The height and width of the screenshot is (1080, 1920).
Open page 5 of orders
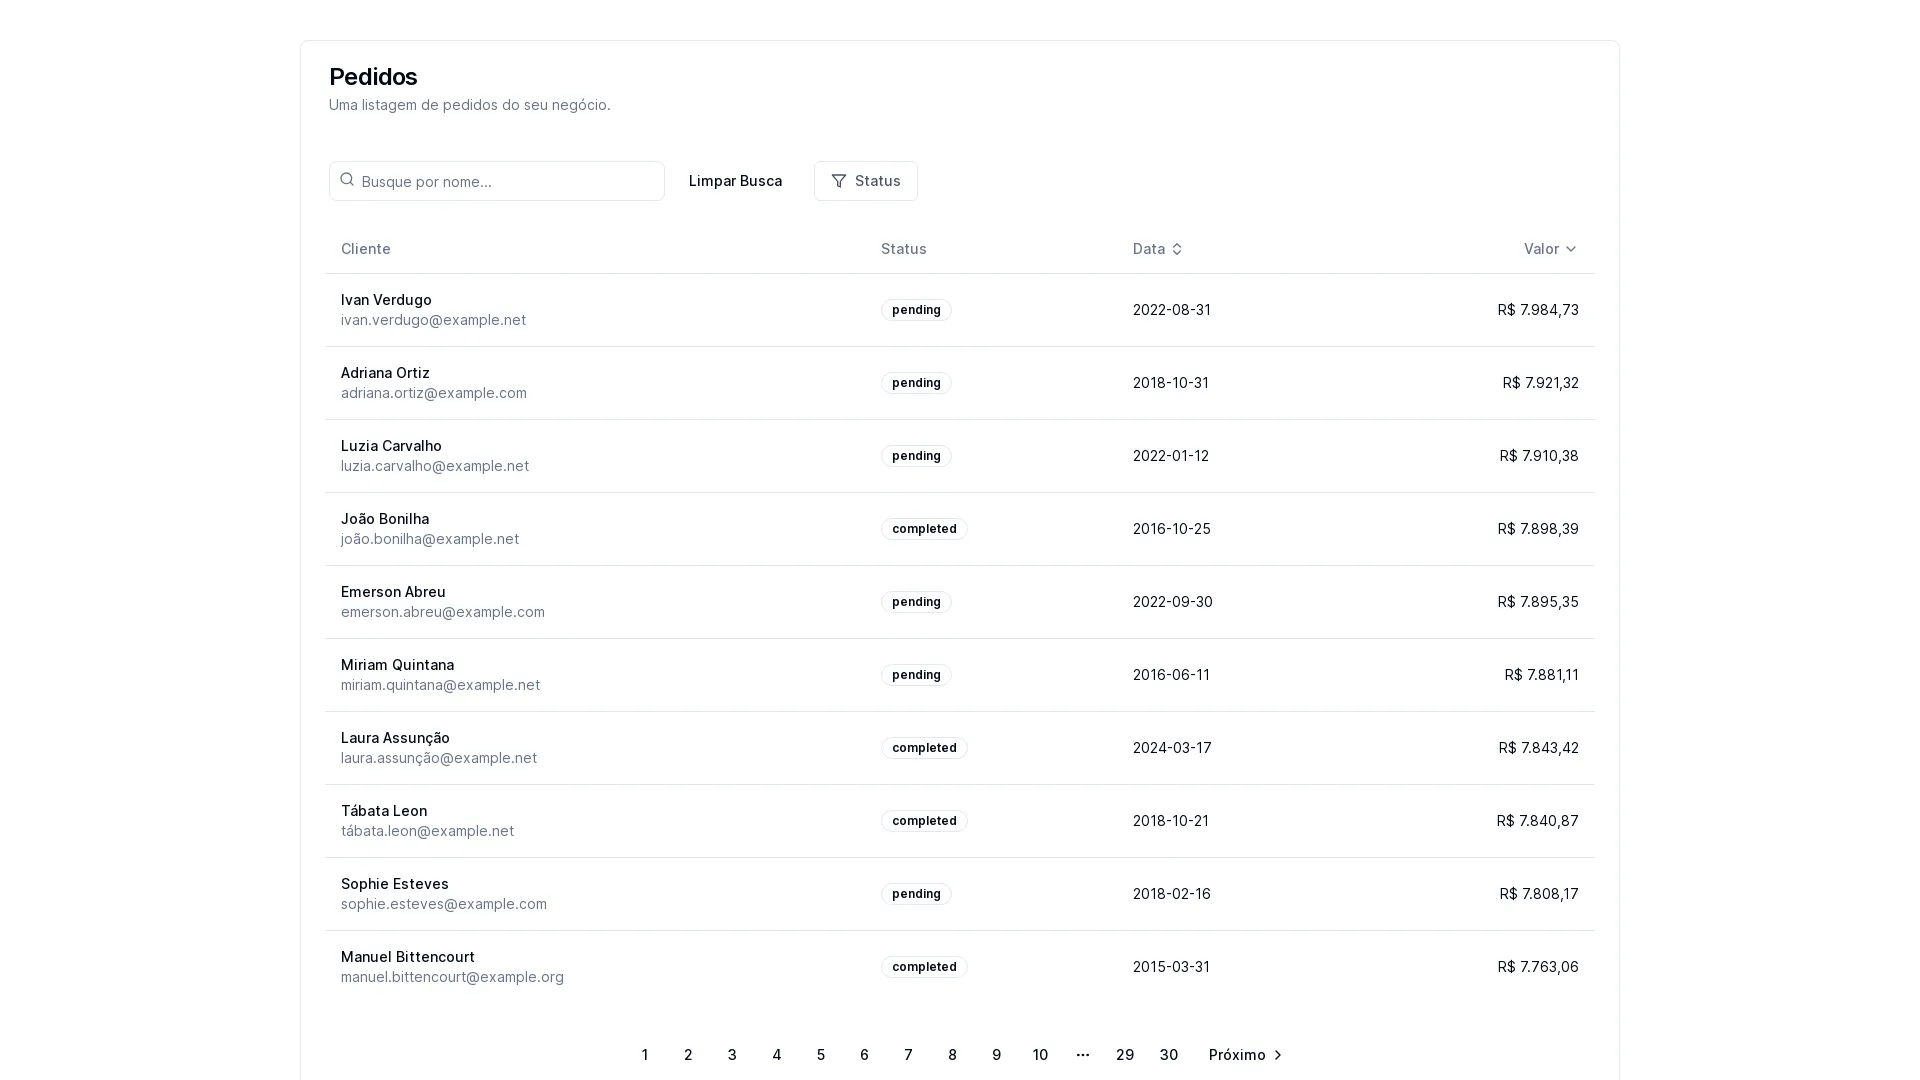point(820,1055)
